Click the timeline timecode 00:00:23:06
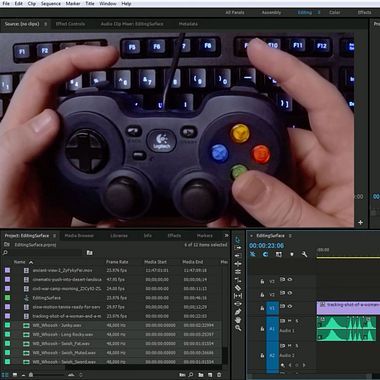Screen dimensions: 380x380 (266, 246)
